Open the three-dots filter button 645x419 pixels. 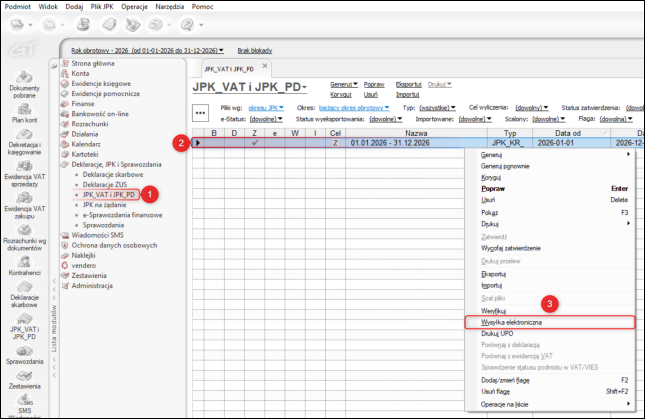pyautogui.click(x=200, y=113)
